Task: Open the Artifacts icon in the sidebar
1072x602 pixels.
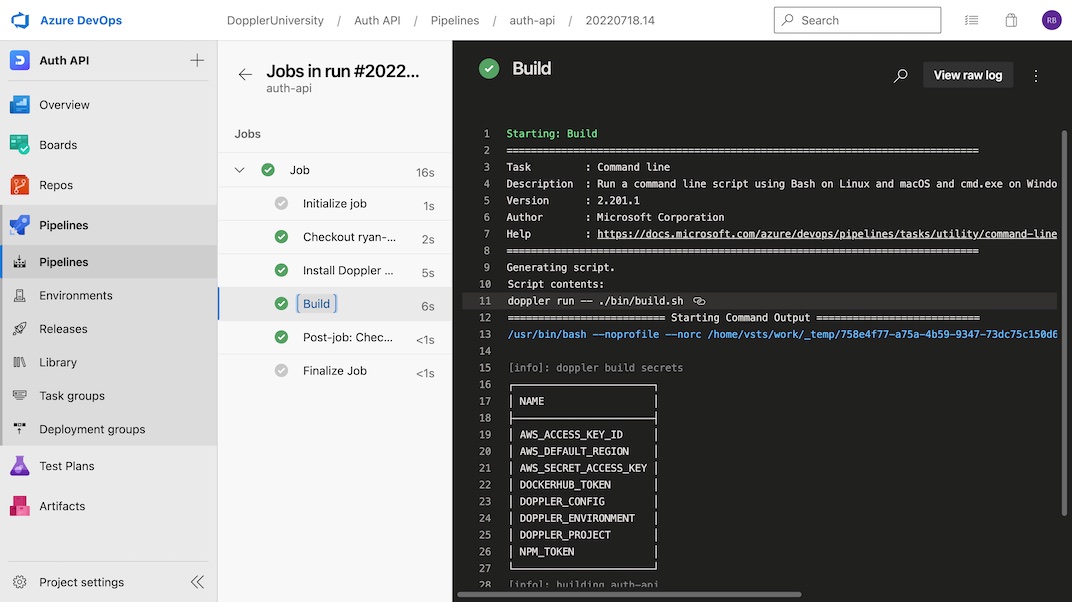Action: (x=20, y=506)
